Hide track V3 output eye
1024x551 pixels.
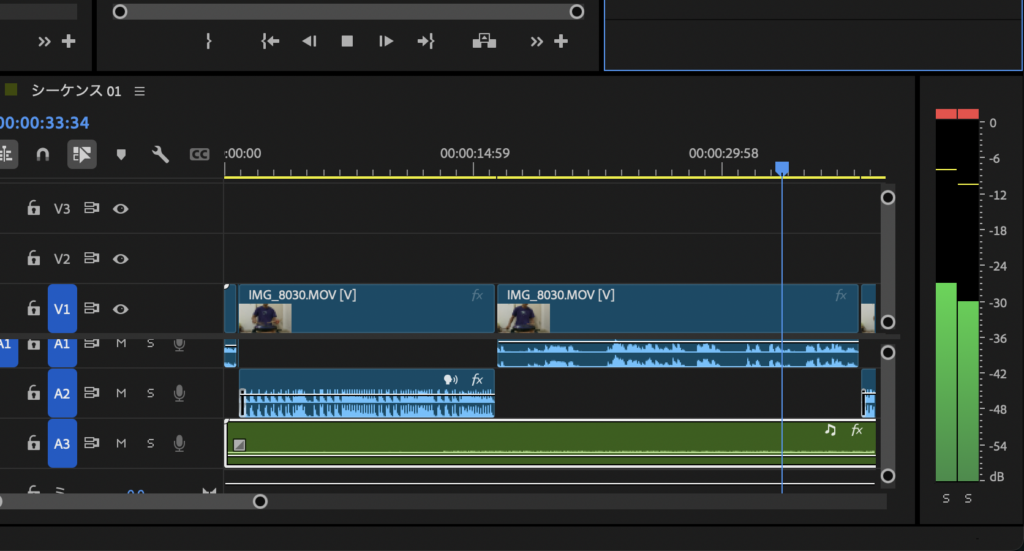click(120, 209)
